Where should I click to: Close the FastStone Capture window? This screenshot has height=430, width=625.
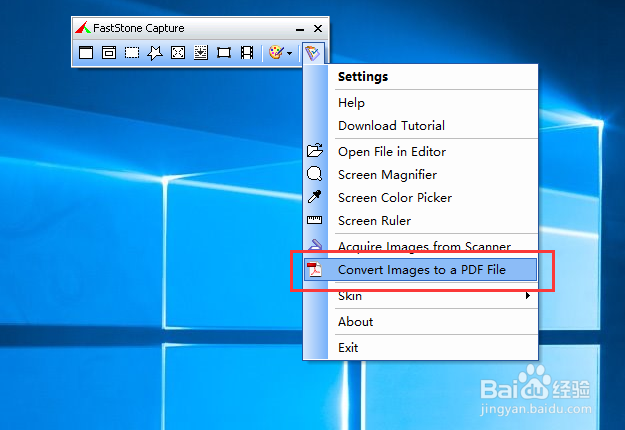tap(318, 29)
